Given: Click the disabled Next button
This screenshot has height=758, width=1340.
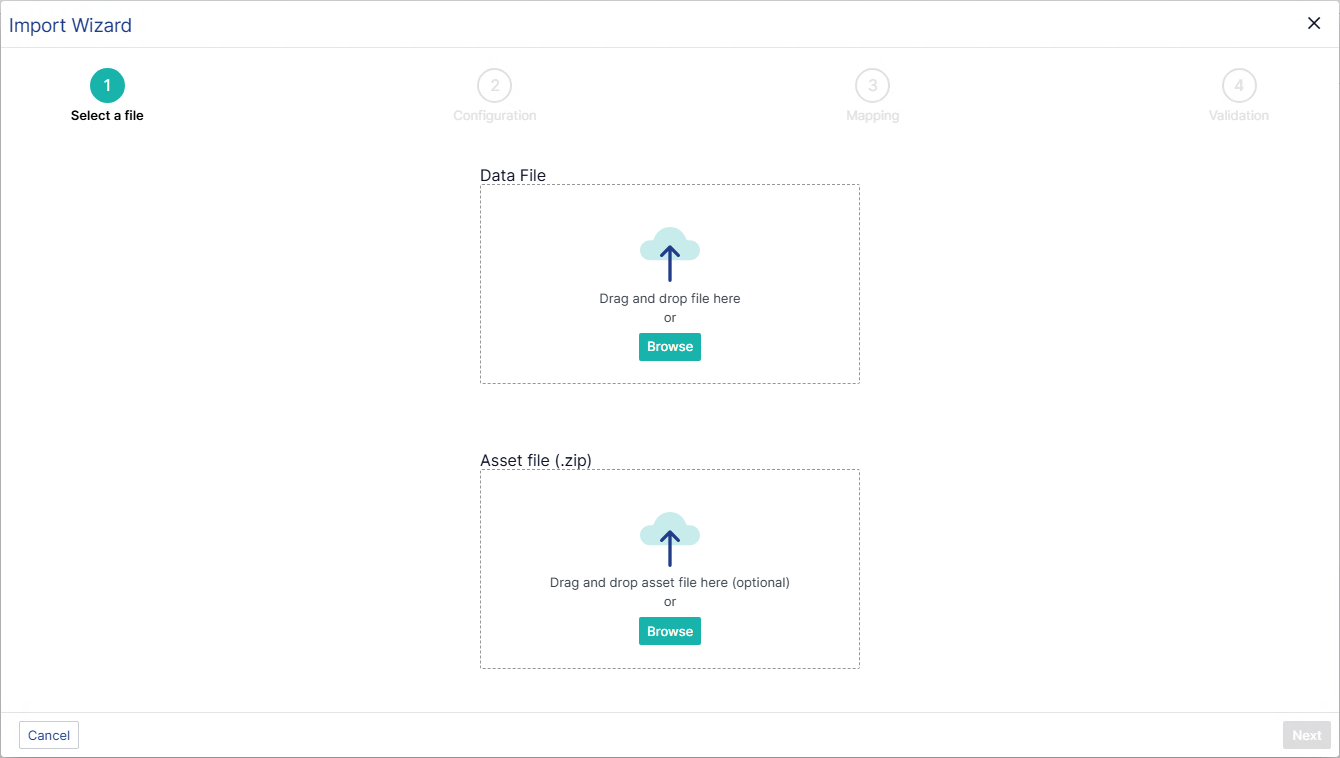Looking at the screenshot, I should coord(1307,735).
